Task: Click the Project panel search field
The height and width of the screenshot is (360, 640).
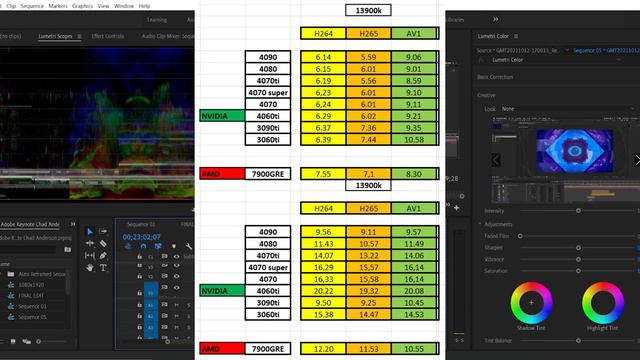Action: (x=29, y=249)
